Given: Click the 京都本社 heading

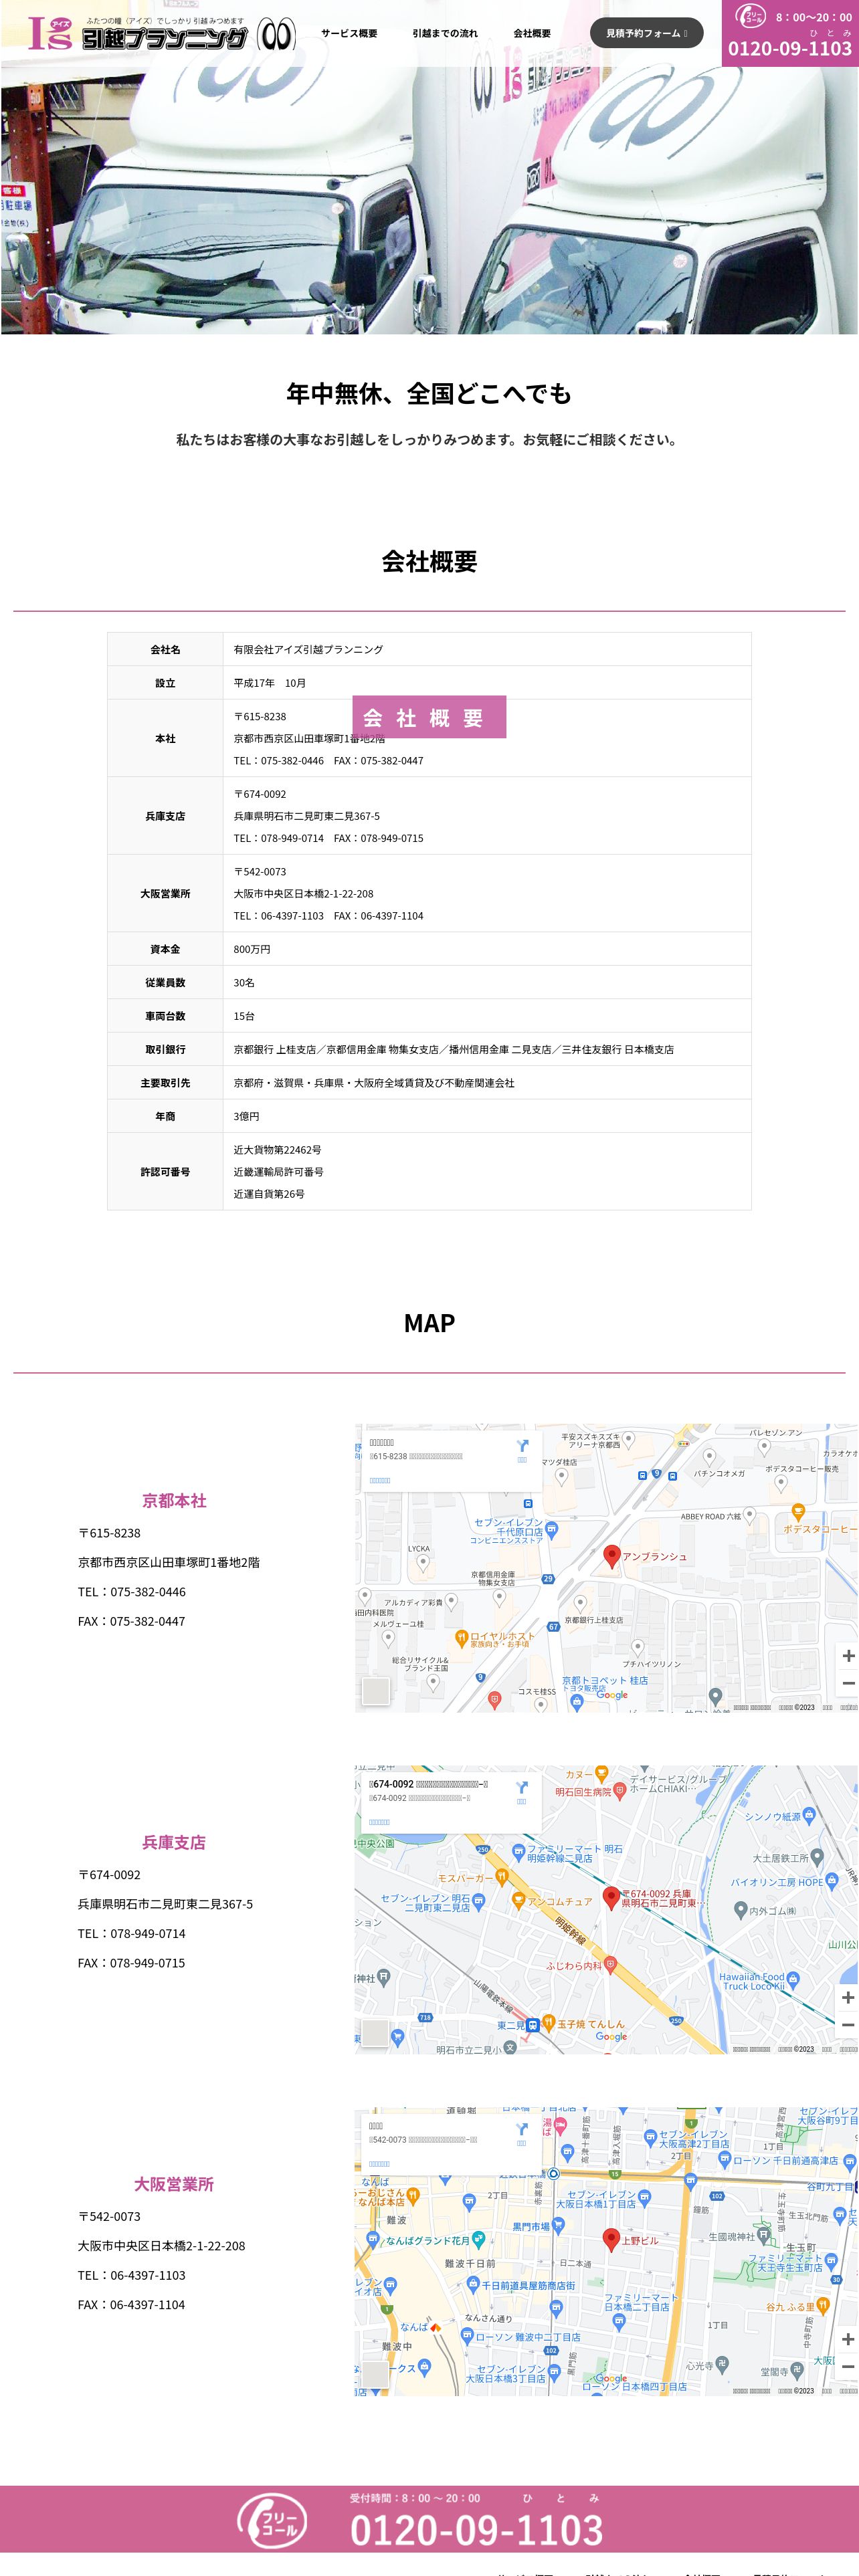Looking at the screenshot, I should [174, 1501].
